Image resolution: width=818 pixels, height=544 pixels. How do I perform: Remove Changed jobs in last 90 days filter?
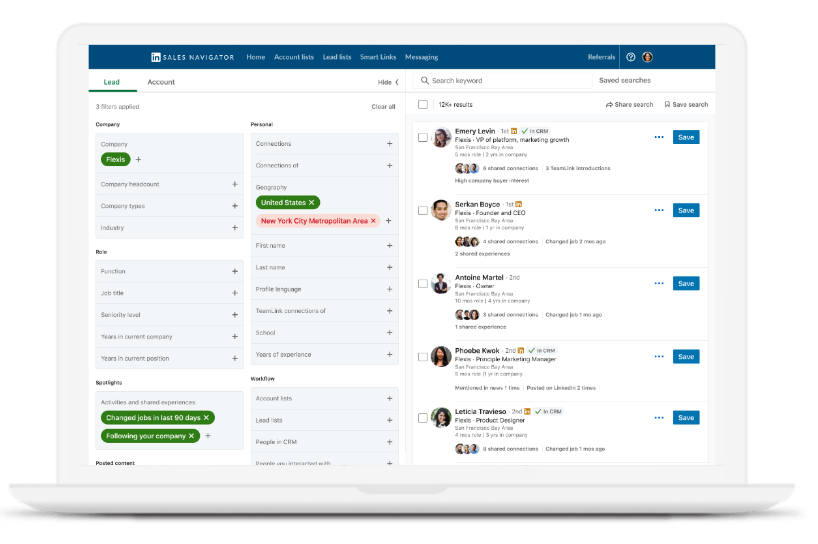[x=206, y=418]
